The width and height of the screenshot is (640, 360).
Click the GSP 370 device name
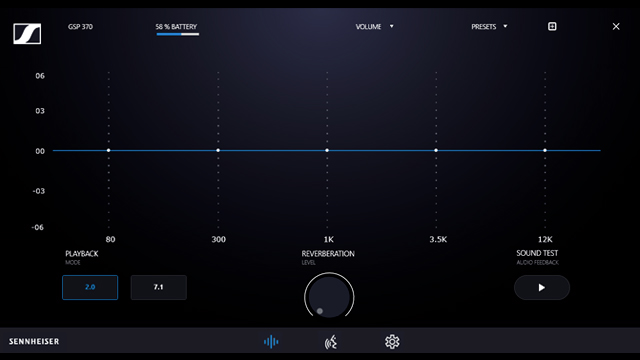(80, 27)
